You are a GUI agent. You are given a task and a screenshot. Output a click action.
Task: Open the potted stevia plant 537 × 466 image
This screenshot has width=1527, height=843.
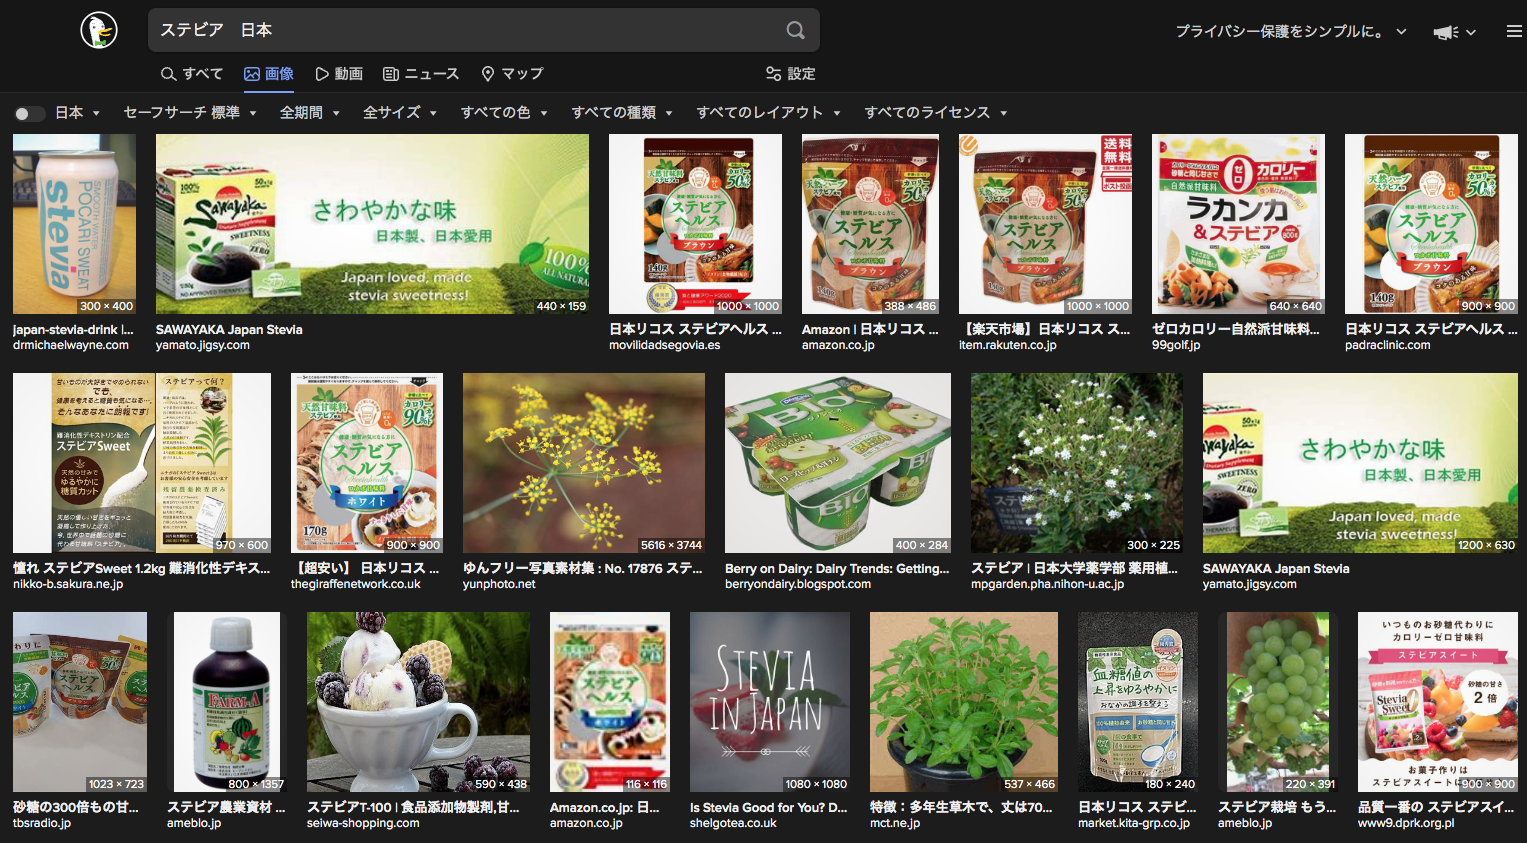point(964,702)
